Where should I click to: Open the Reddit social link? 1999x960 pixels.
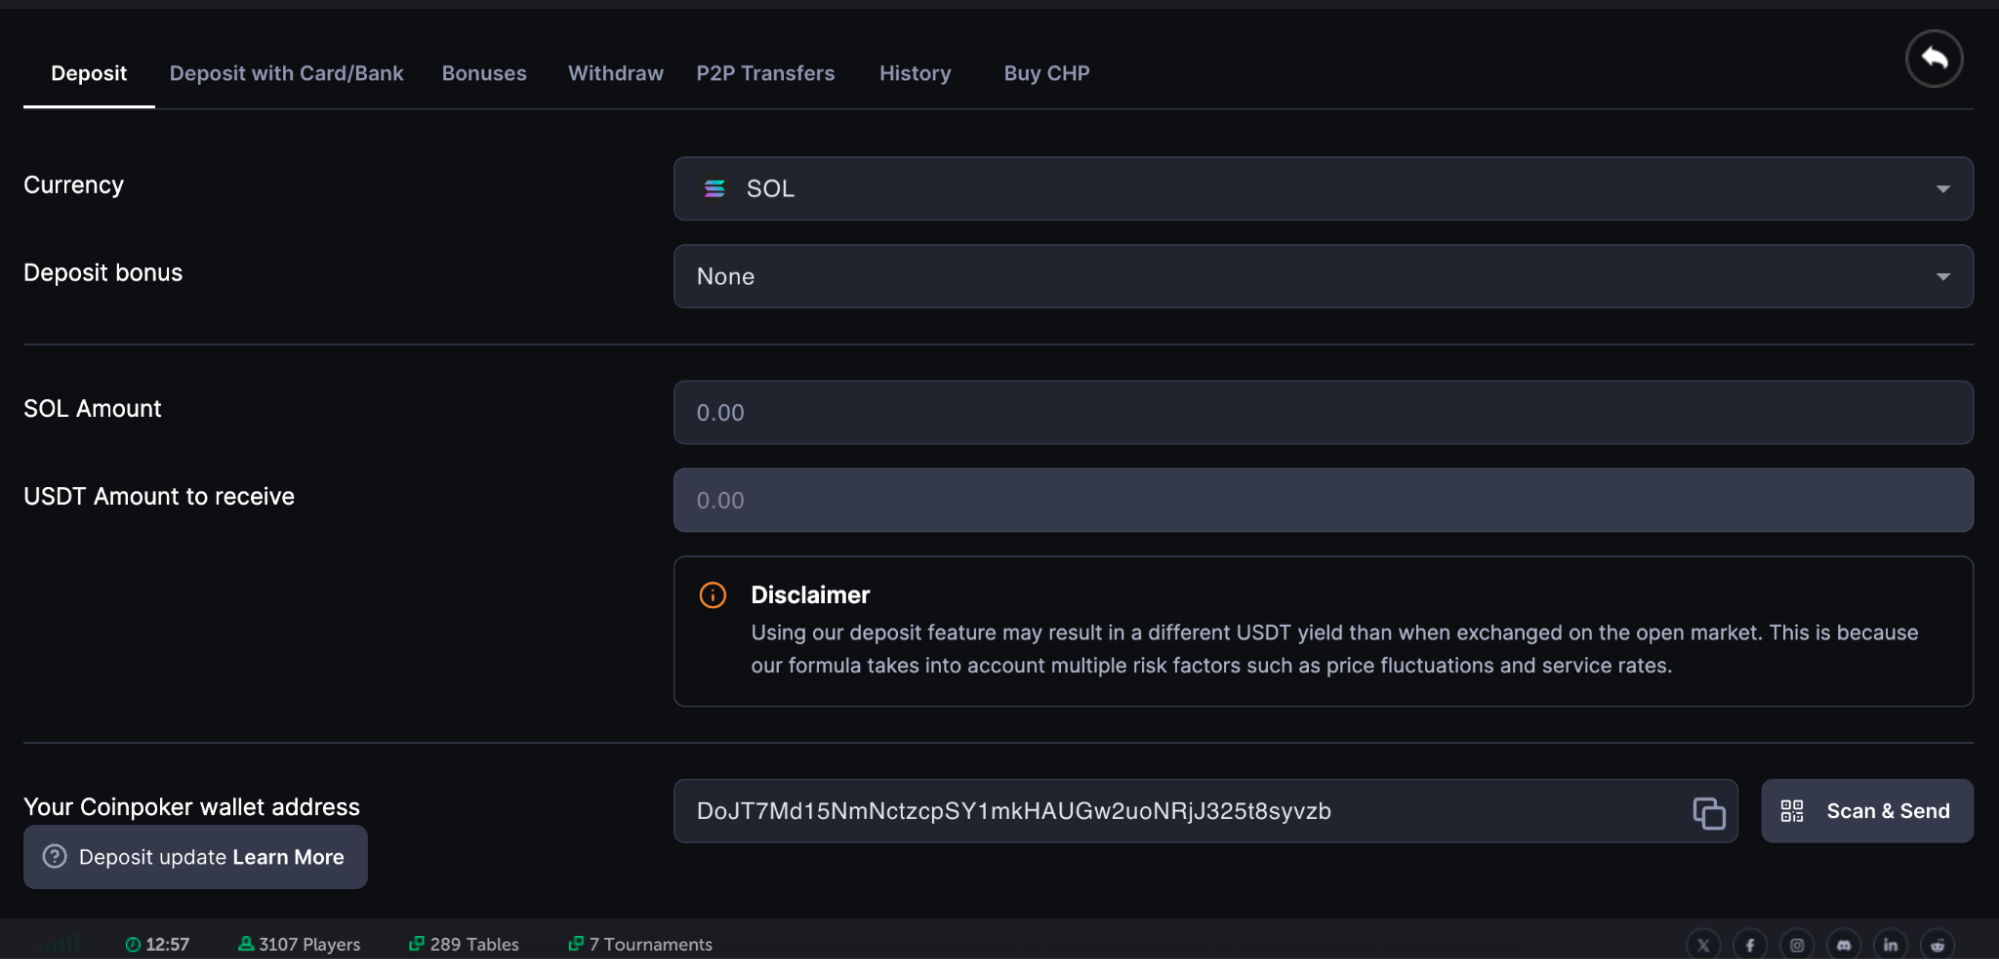tap(1937, 945)
